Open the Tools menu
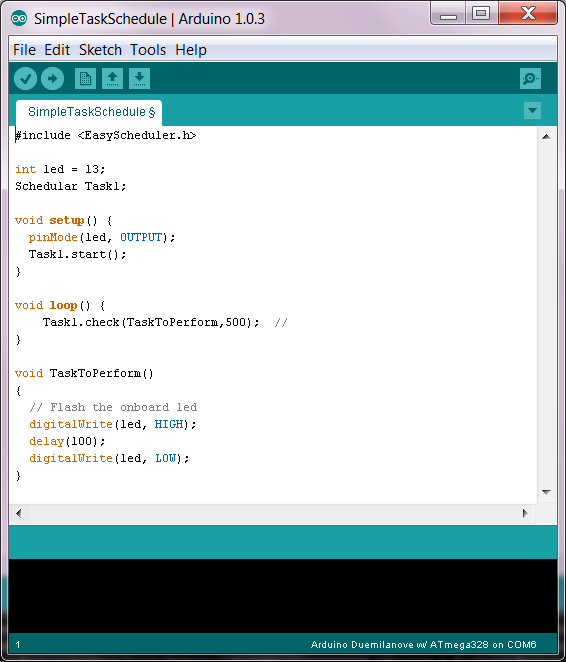The height and width of the screenshot is (662, 566). [x=148, y=50]
